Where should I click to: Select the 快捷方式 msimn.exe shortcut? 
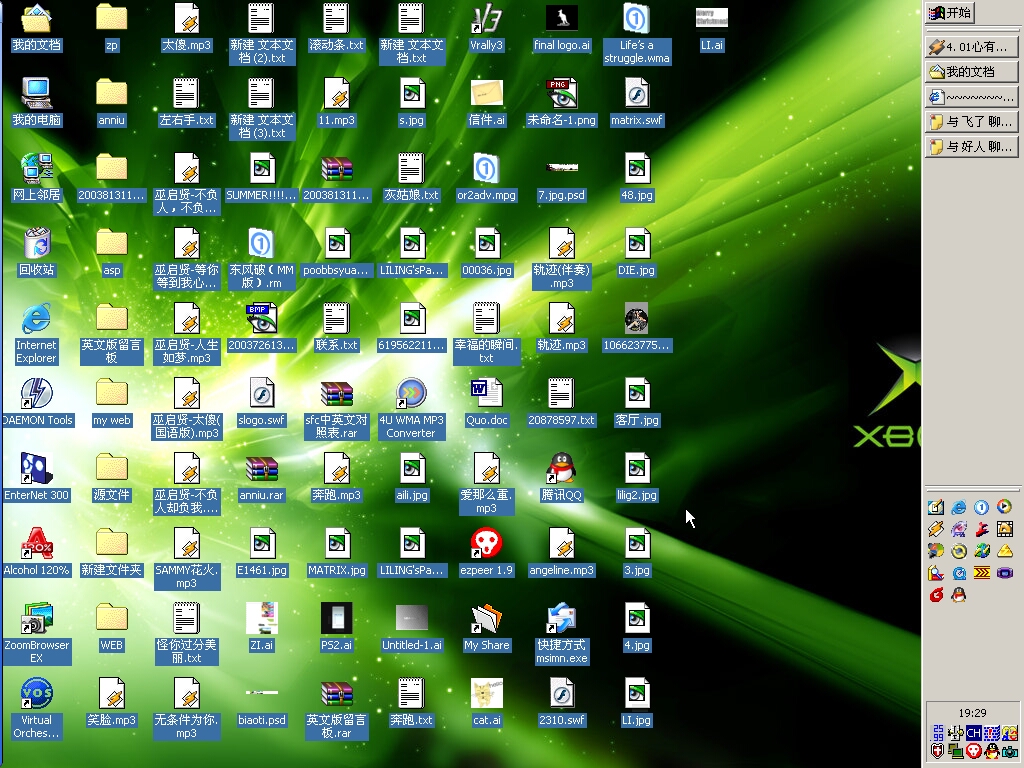coord(562,633)
